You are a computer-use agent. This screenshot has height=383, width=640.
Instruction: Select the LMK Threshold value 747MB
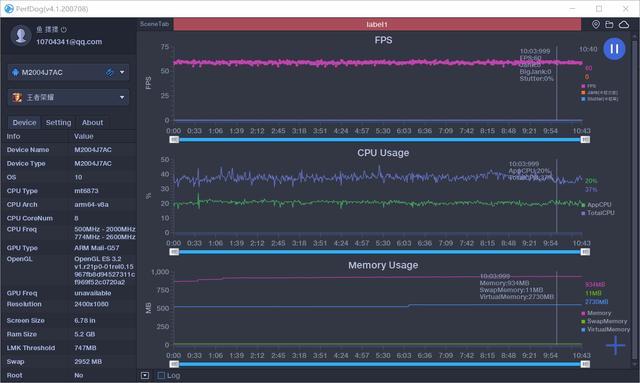(85, 348)
